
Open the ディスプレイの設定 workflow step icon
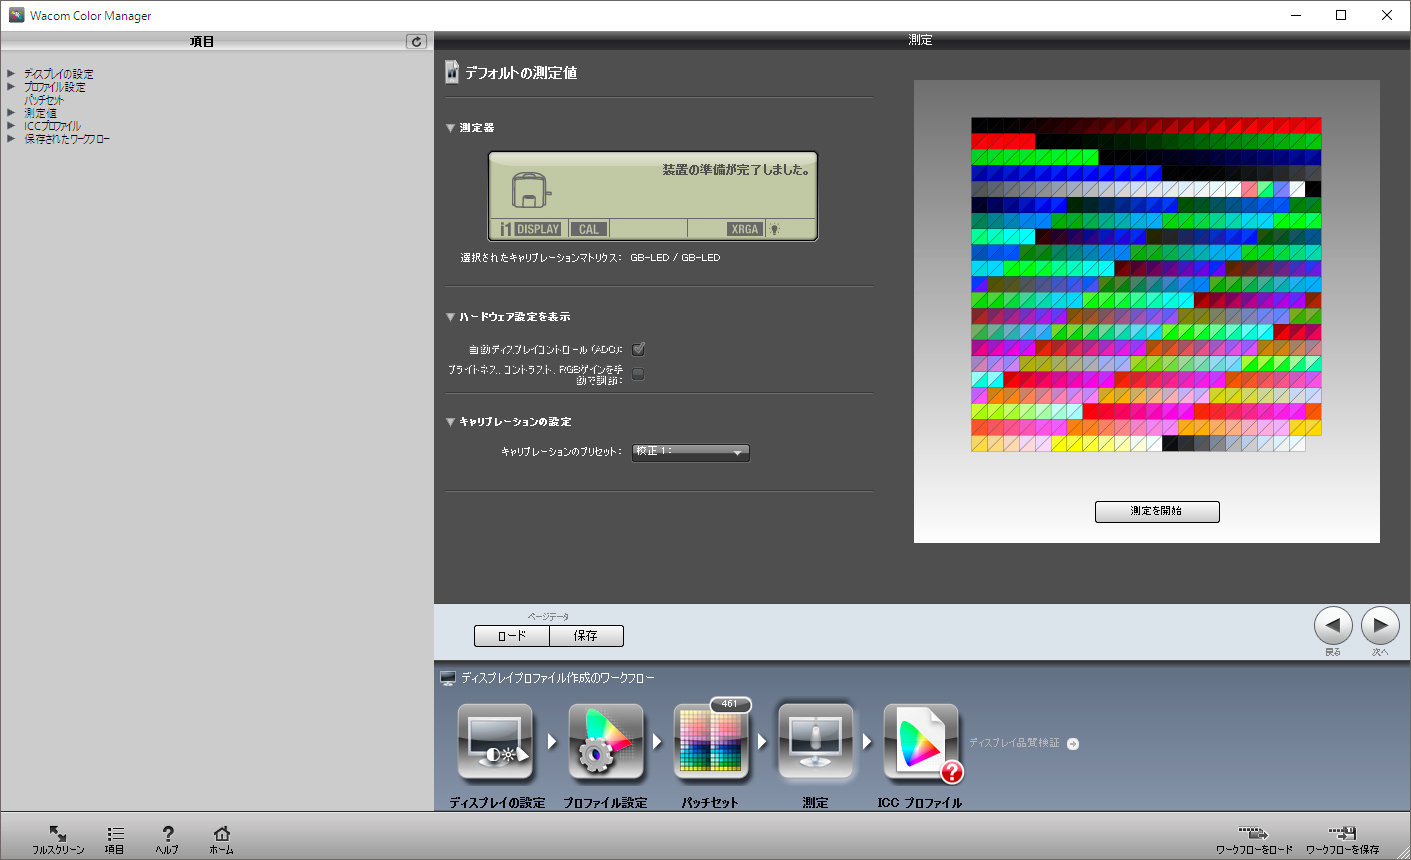coord(496,743)
